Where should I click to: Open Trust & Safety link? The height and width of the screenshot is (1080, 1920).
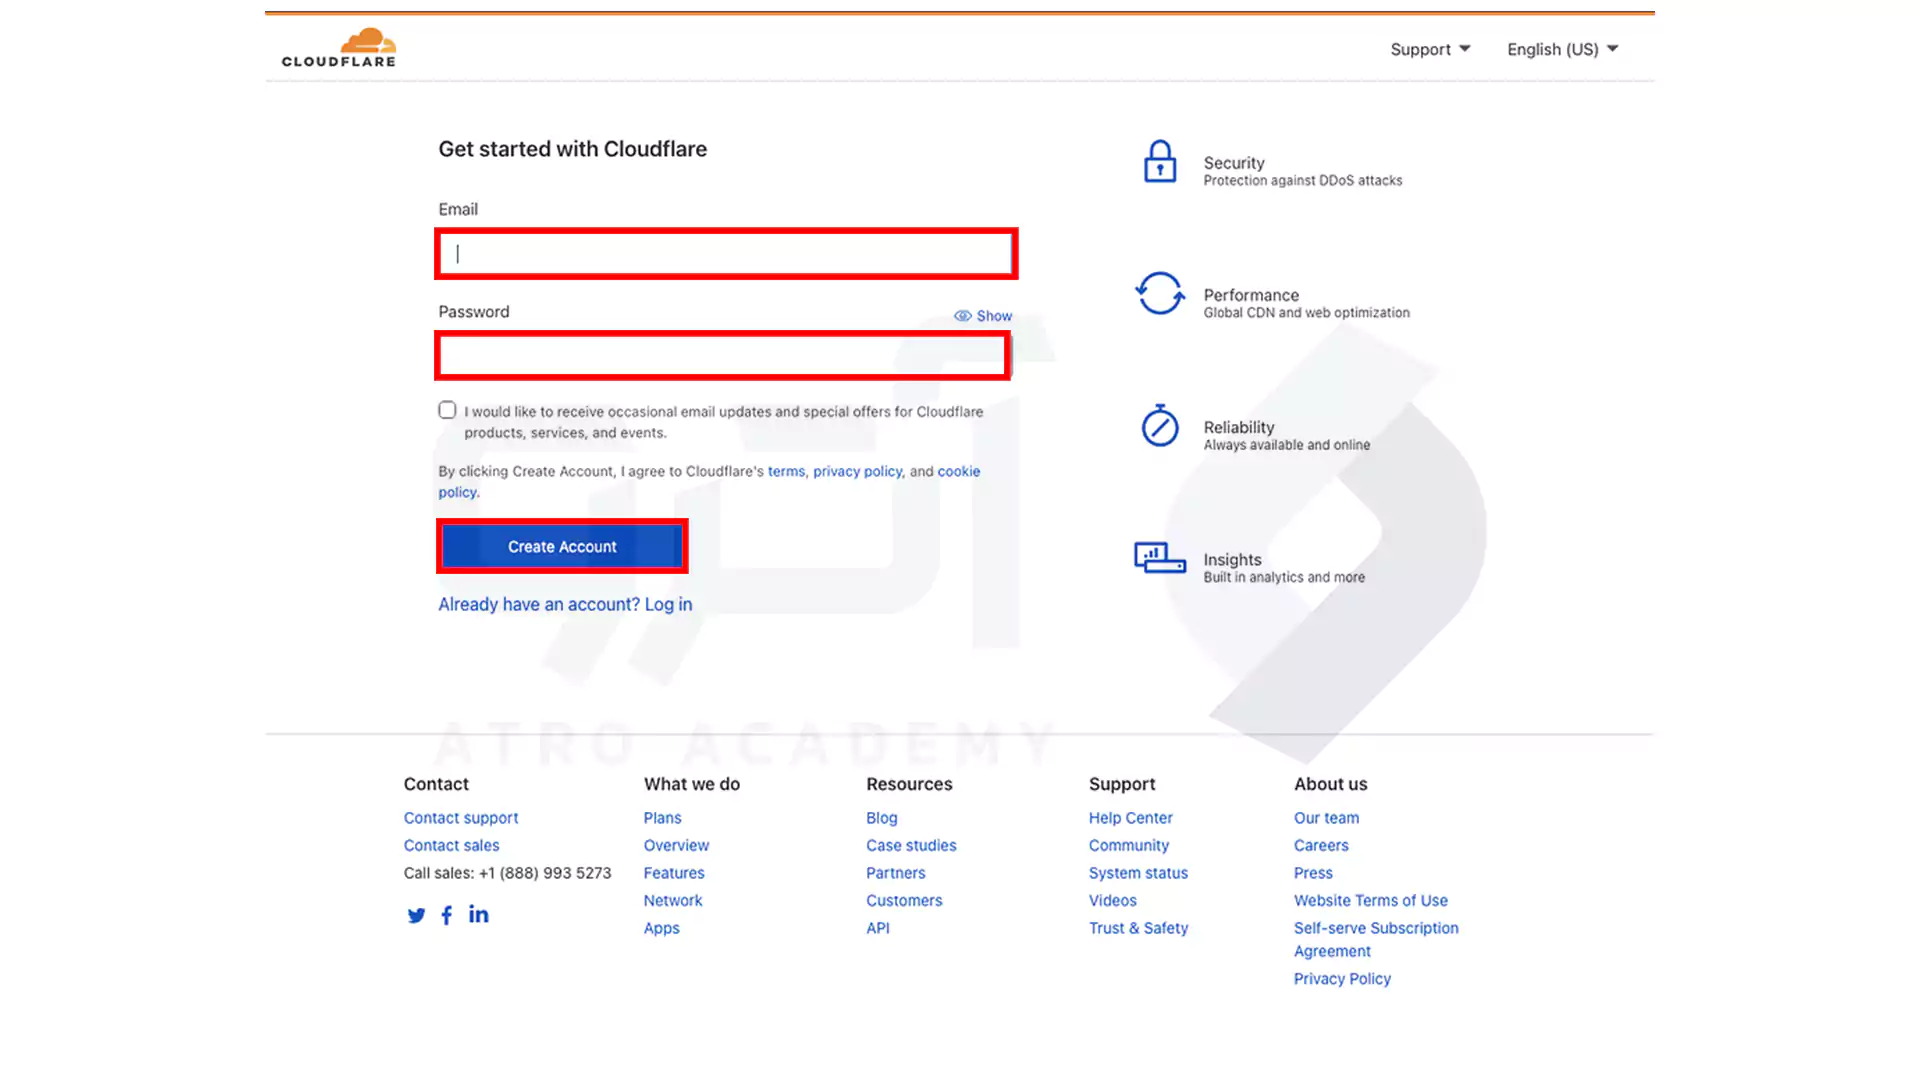[1138, 929]
